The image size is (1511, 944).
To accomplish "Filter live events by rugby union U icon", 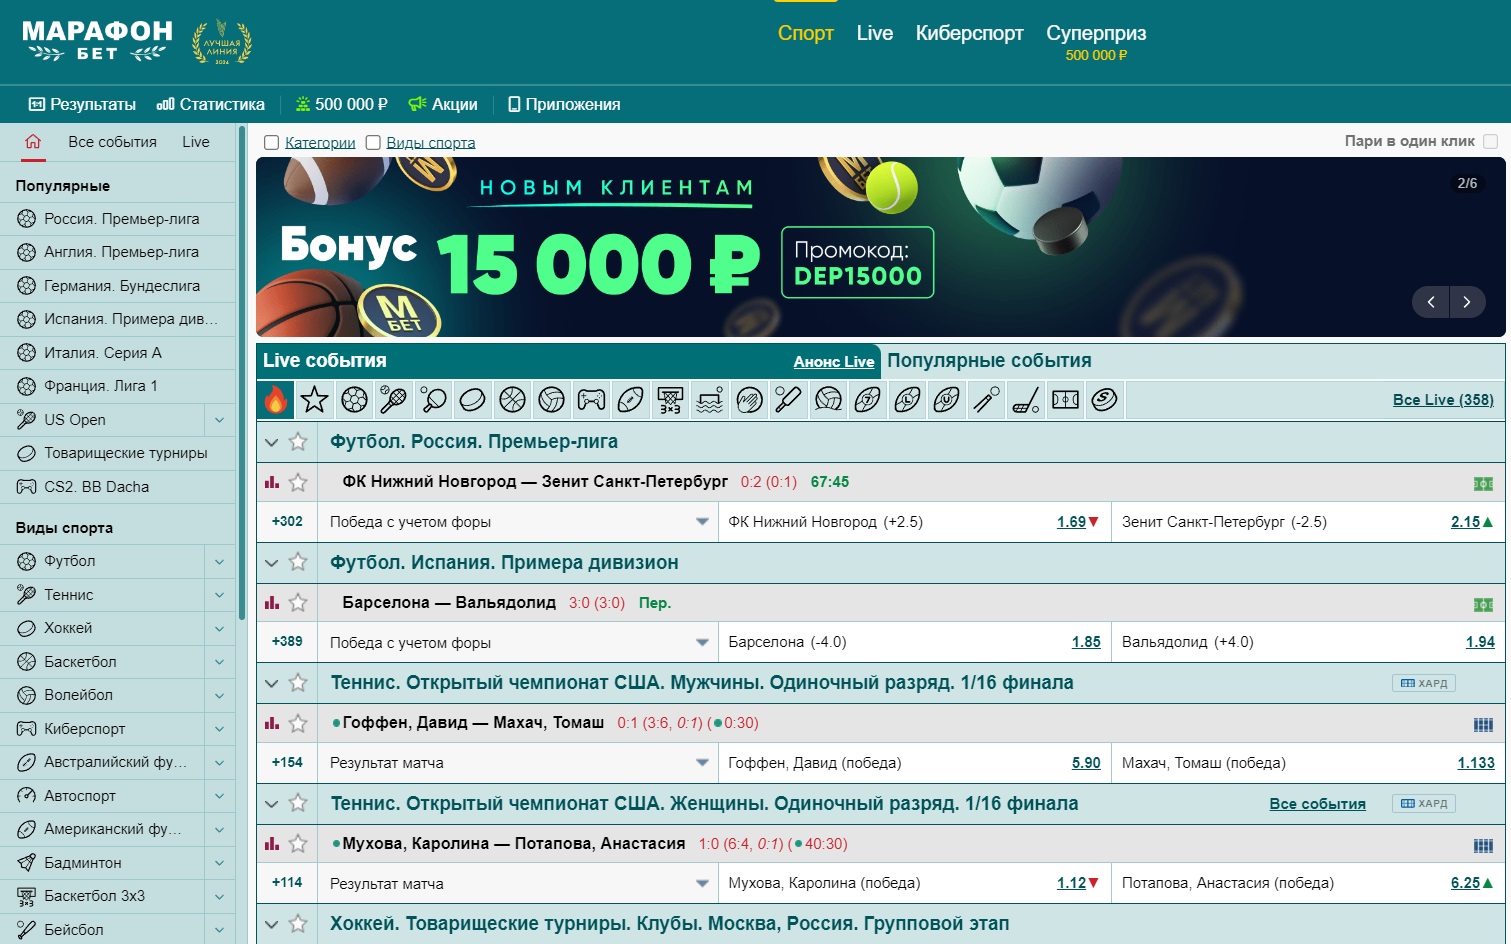I will click(946, 400).
